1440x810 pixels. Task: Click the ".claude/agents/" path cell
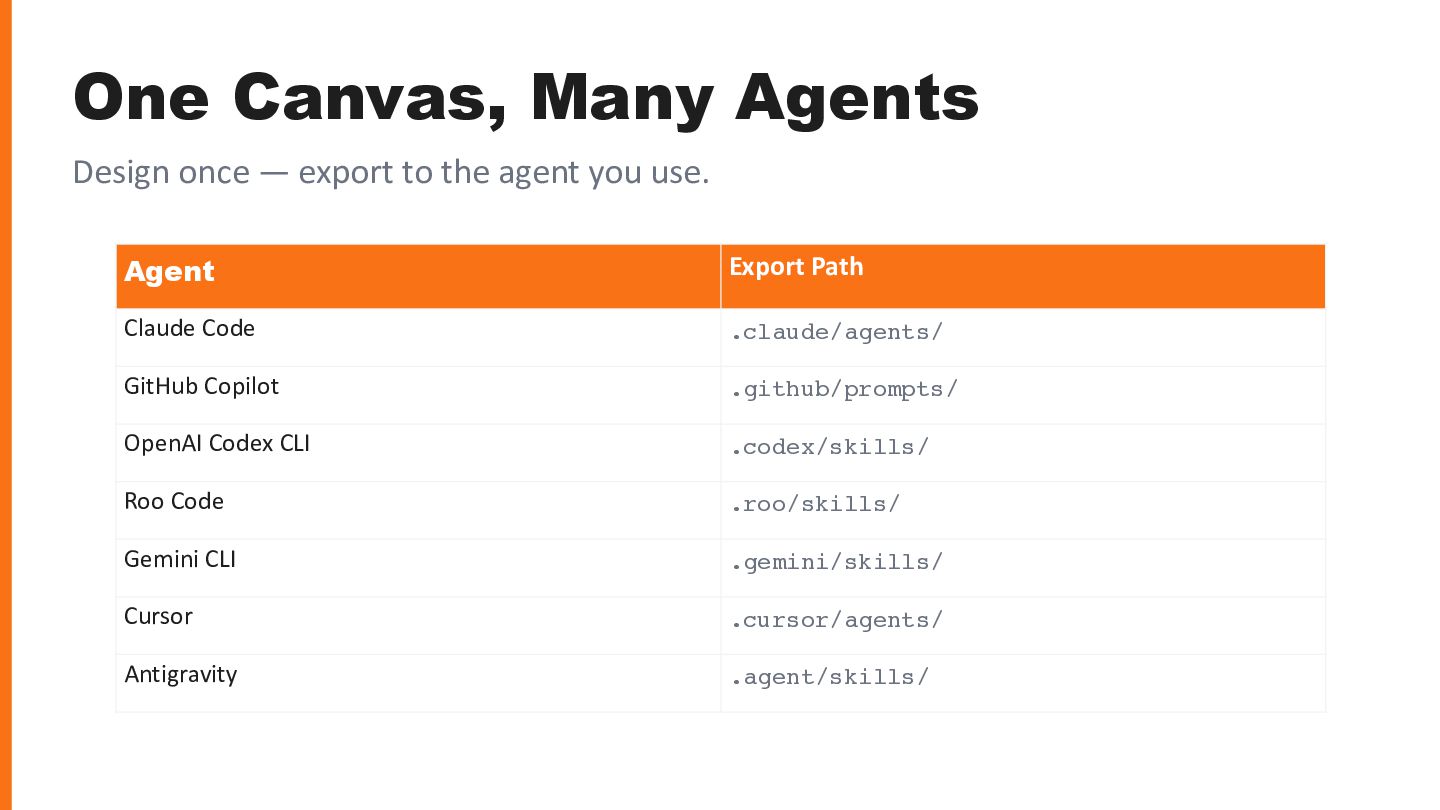(x=836, y=332)
